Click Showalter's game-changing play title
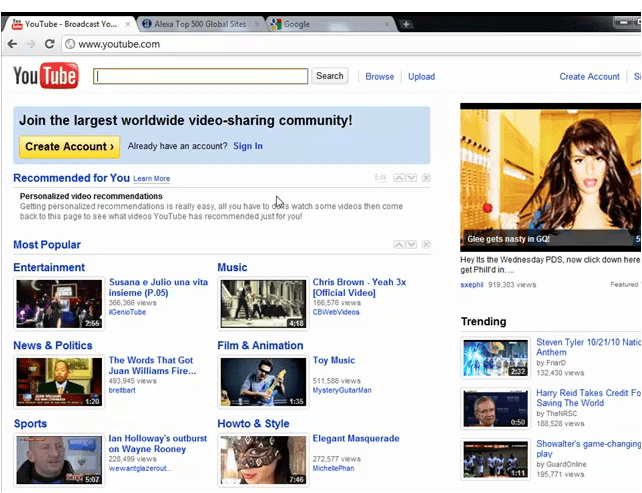Viewport: 642px width, 493px height. click(588, 448)
